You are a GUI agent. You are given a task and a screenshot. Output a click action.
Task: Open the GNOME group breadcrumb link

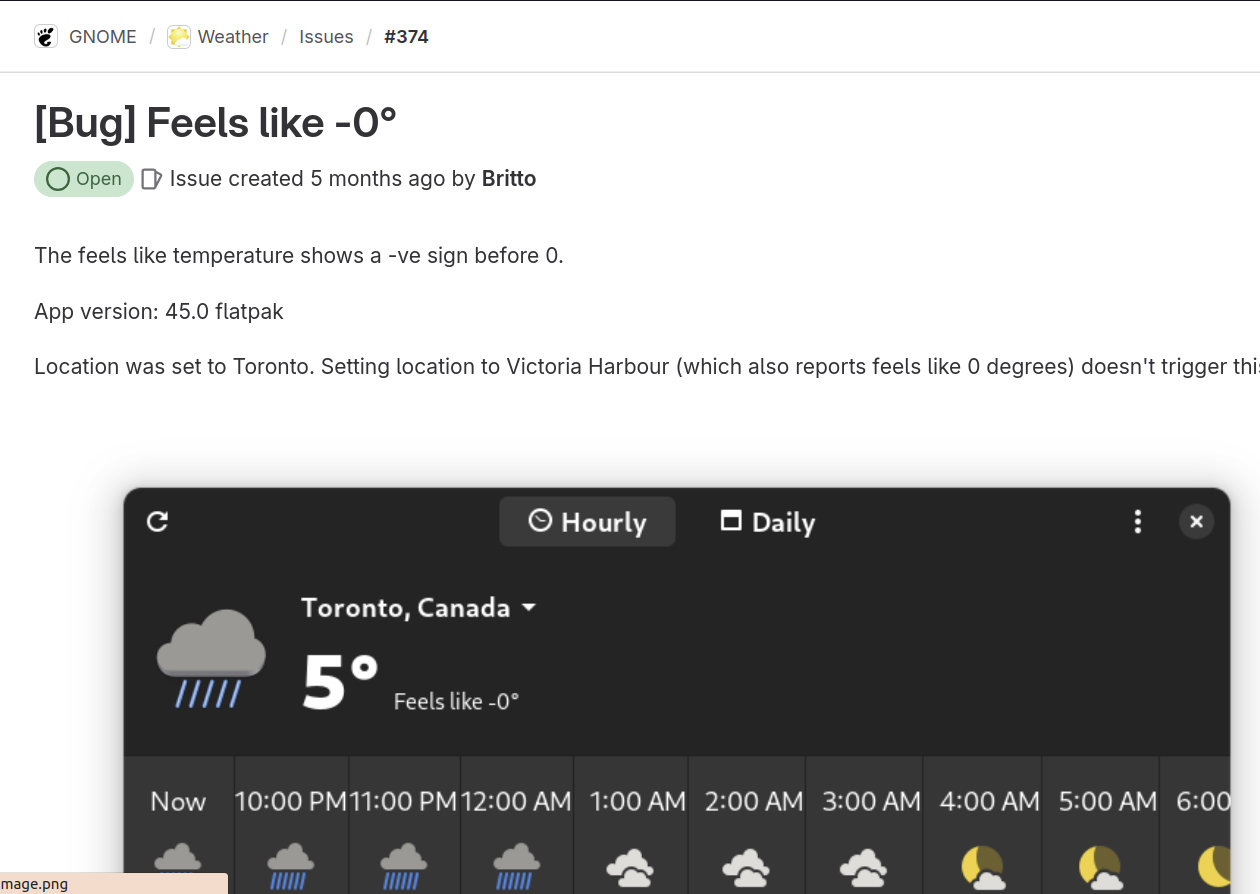click(x=102, y=37)
